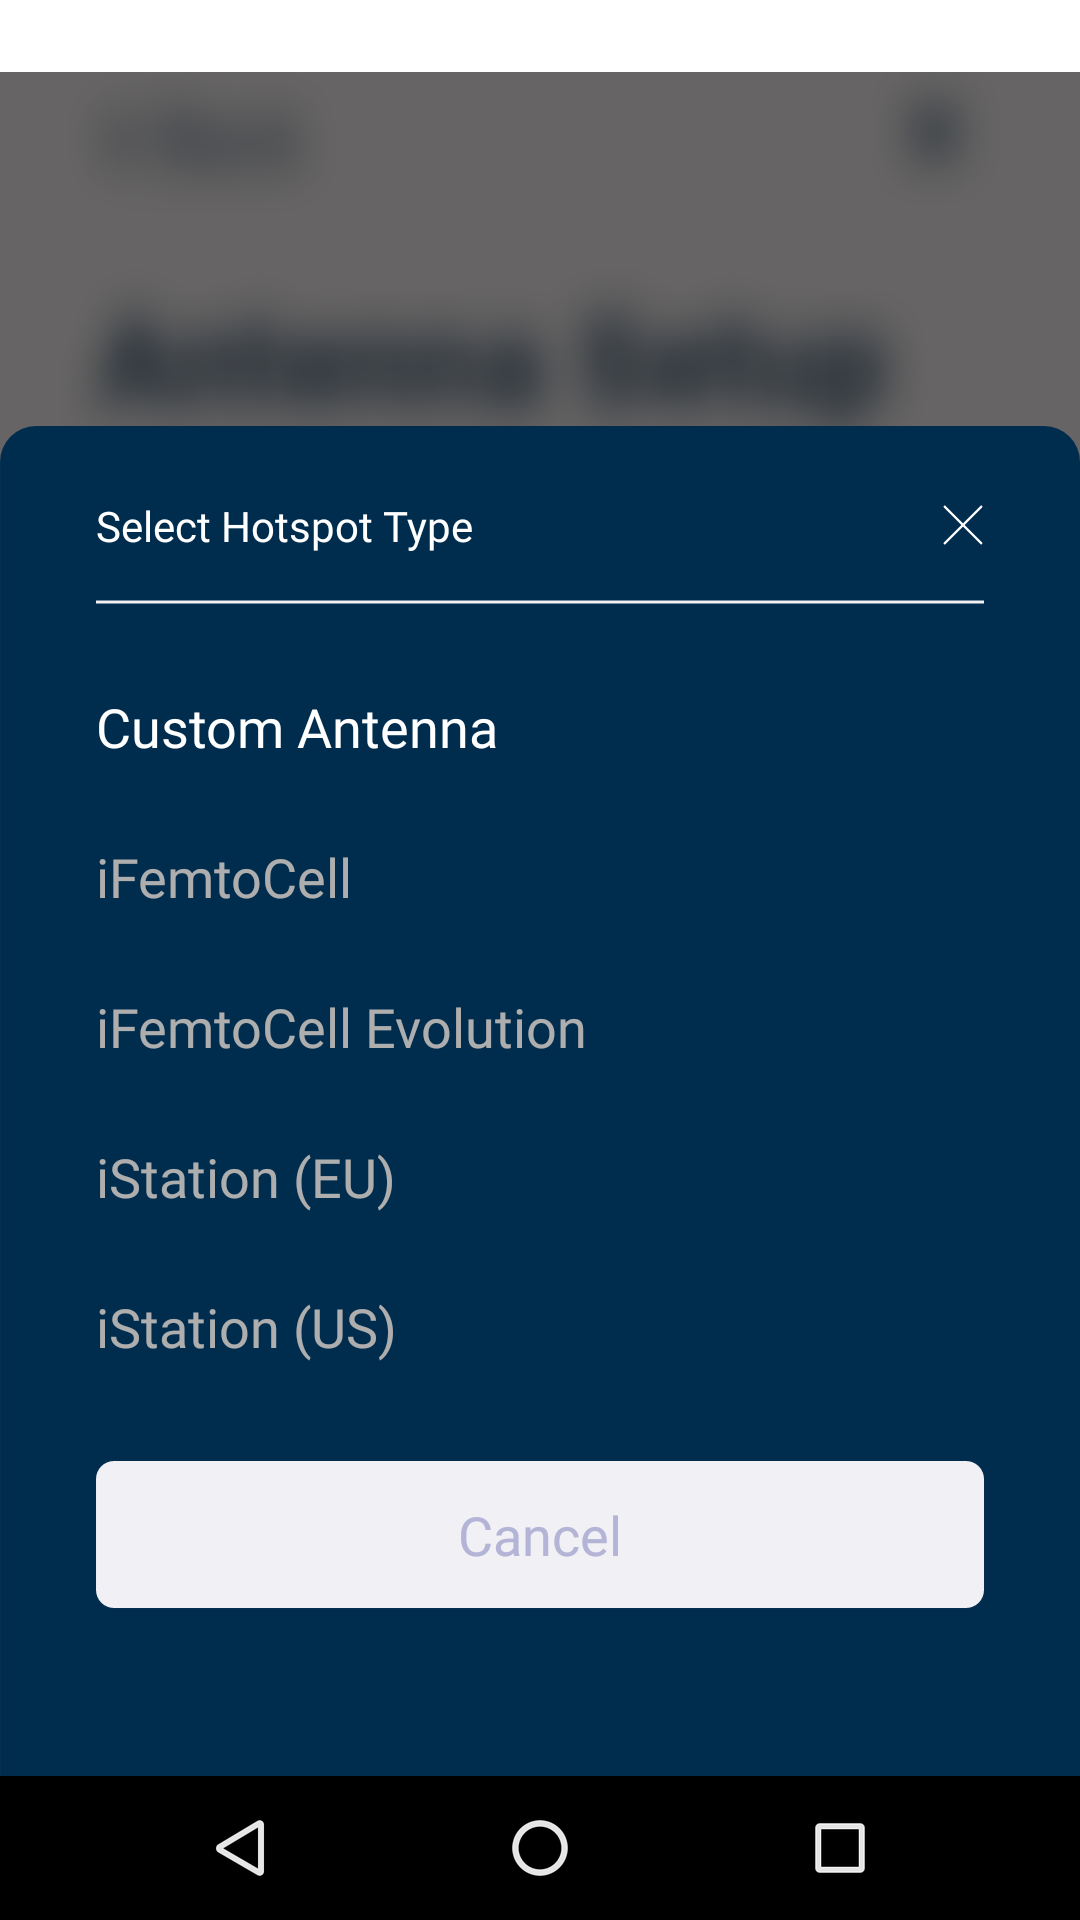
Task: Open recent apps with square icon
Action: (x=839, y=1847)
